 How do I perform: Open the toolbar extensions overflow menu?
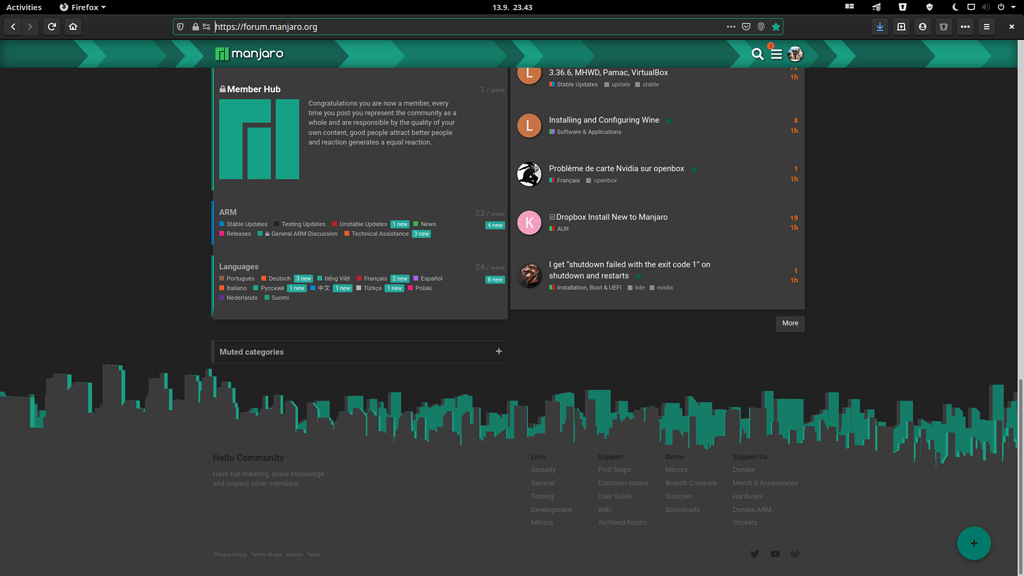965,27
